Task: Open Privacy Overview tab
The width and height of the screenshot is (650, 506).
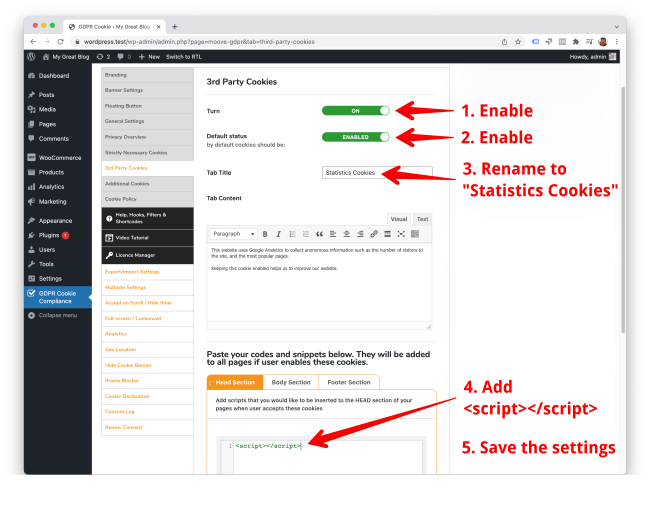Action: (x=147, y=137)
